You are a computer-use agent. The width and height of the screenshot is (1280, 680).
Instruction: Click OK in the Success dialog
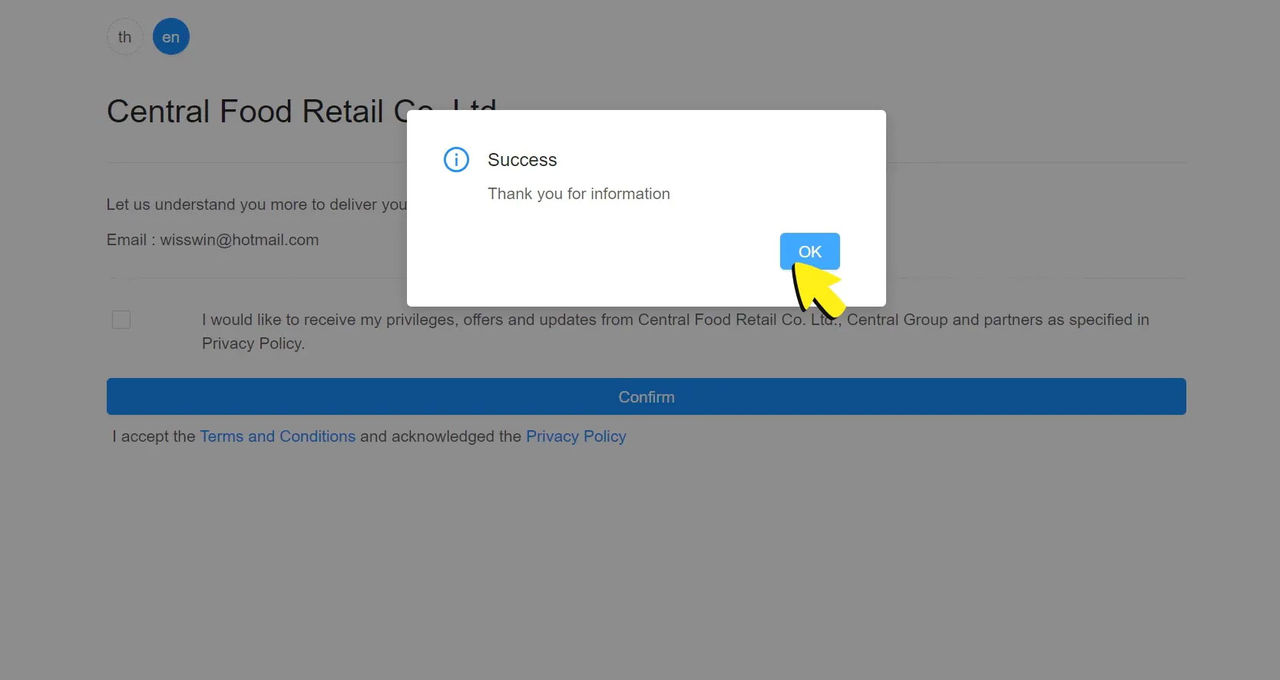pos(810,251)
